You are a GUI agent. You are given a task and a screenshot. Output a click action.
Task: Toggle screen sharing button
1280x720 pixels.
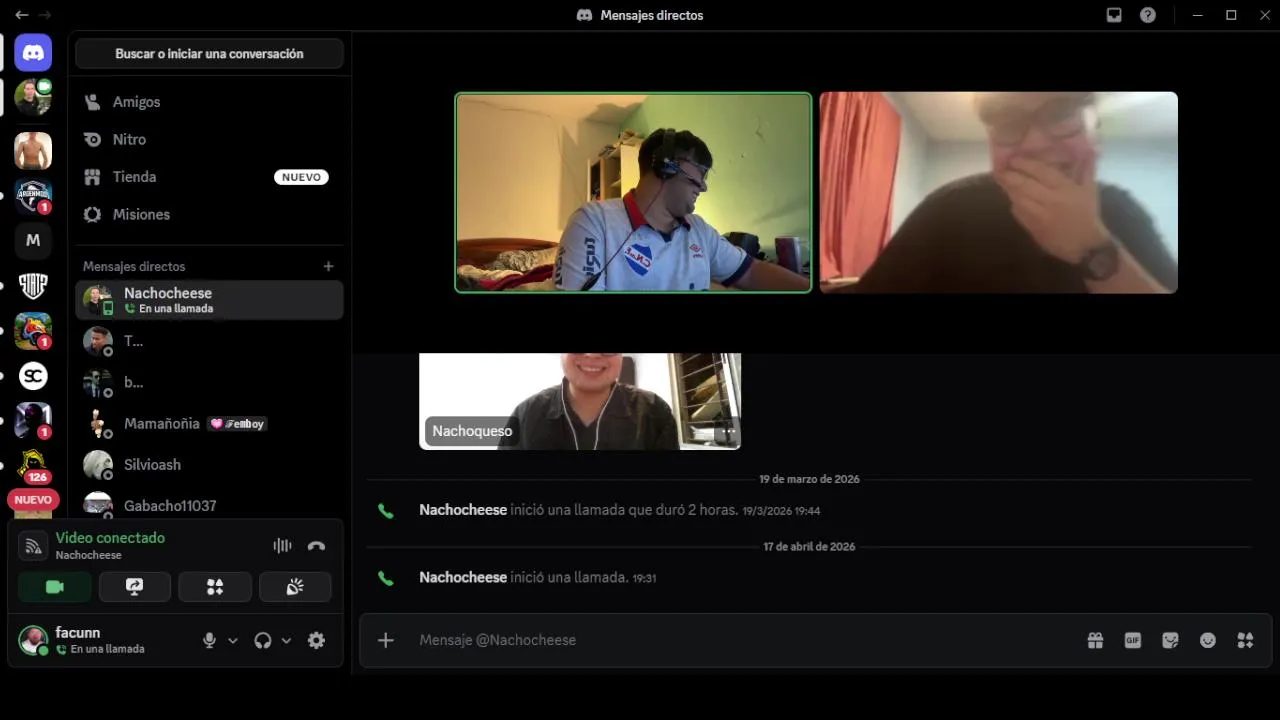point(135,587)
